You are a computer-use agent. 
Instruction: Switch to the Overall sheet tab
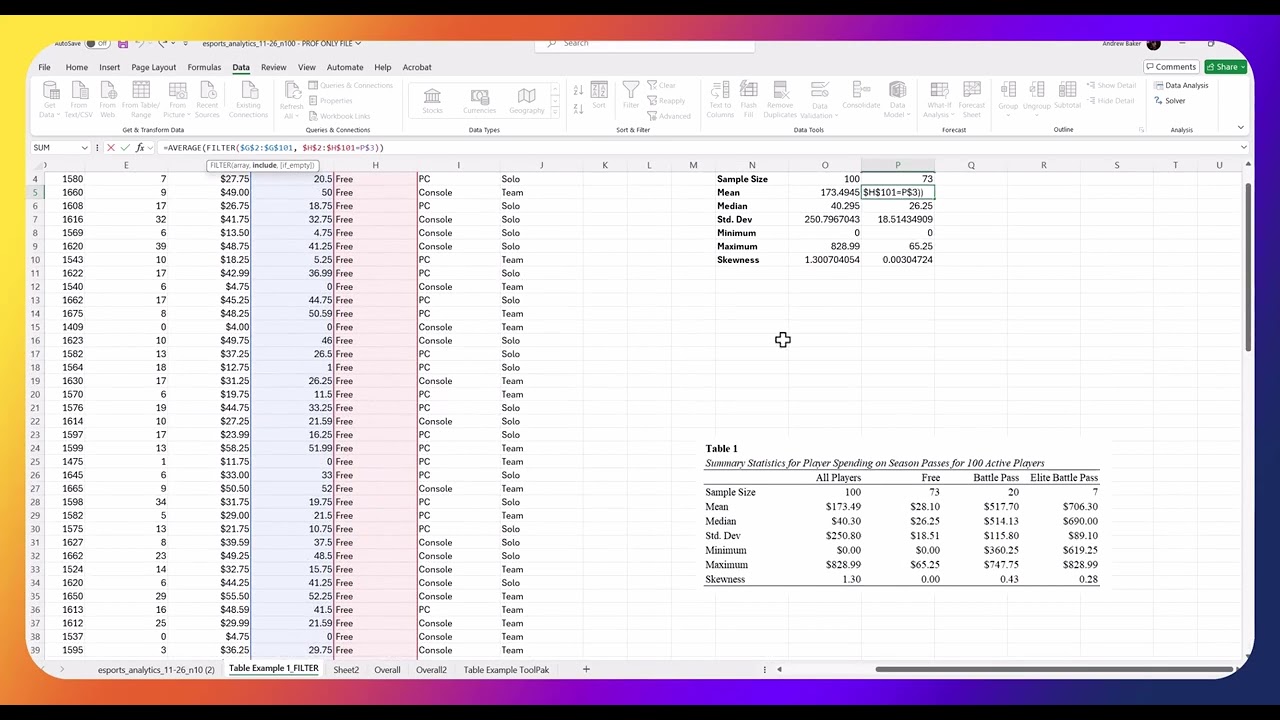click(387, 670)
